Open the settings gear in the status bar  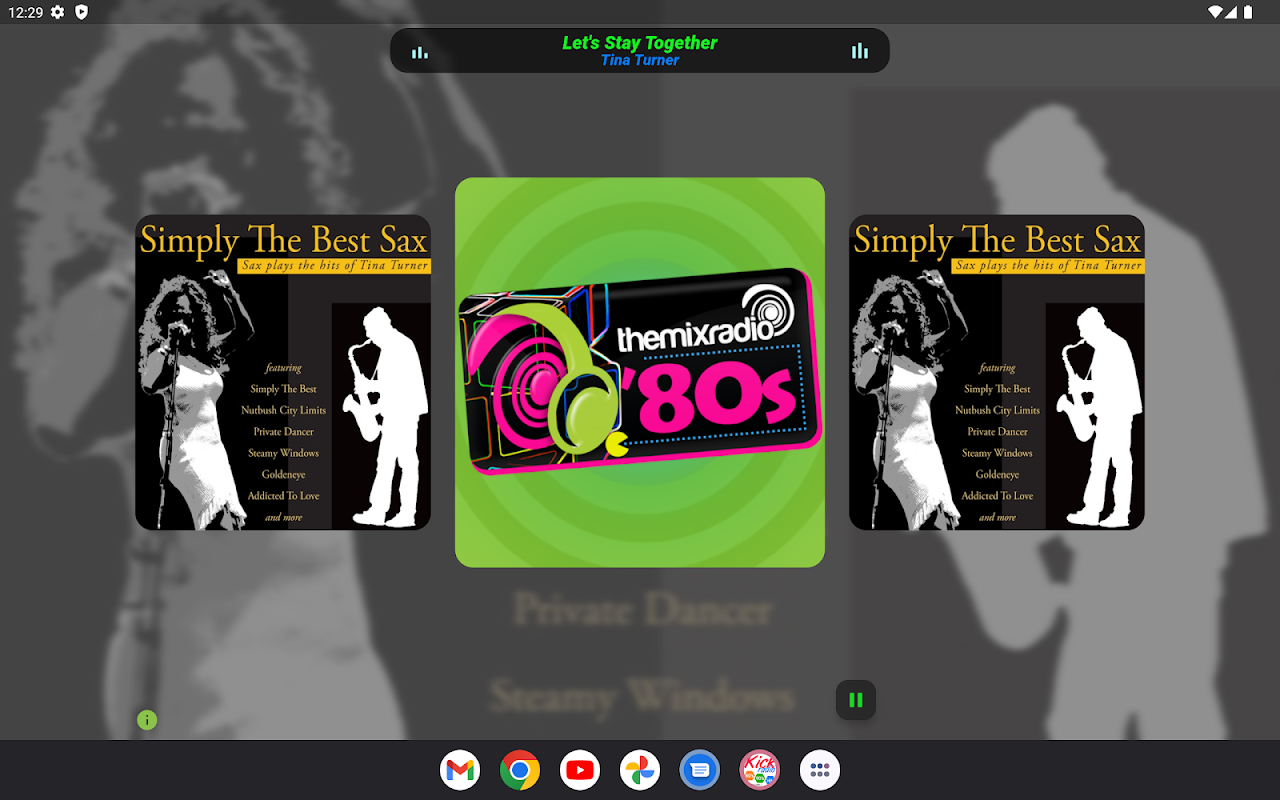pyautogui.click(x=58, y=12)
